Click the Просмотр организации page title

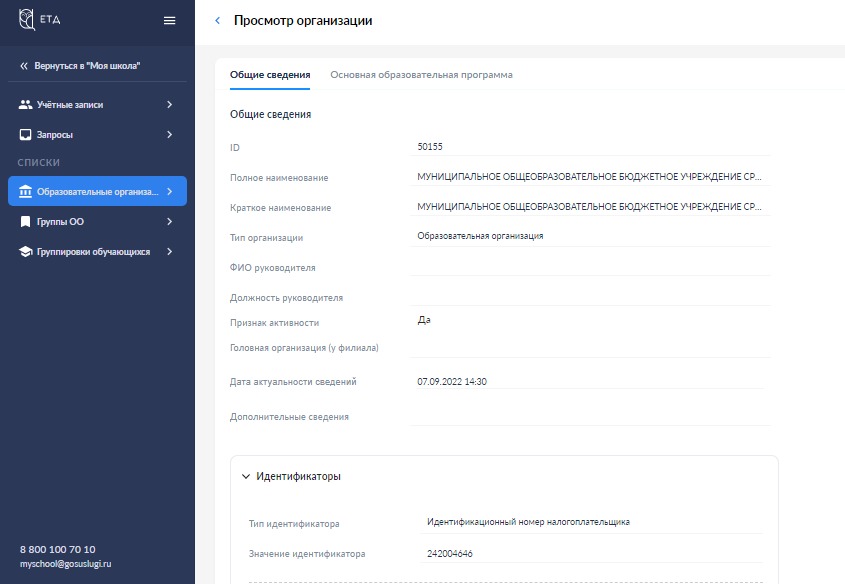coord(303,20)
